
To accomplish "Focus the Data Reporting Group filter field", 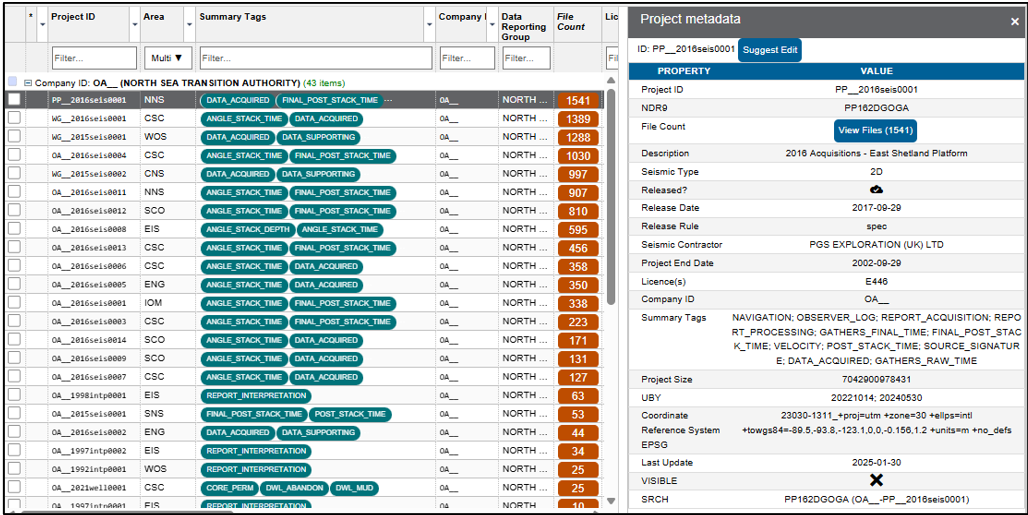I will tap(526, 58).
